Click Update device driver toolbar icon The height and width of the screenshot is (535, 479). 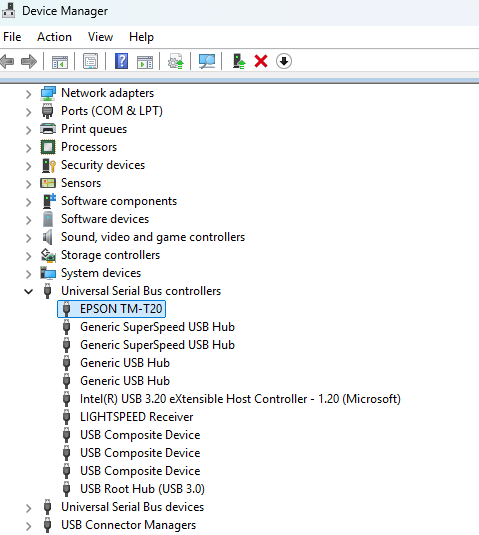[176, 62]
